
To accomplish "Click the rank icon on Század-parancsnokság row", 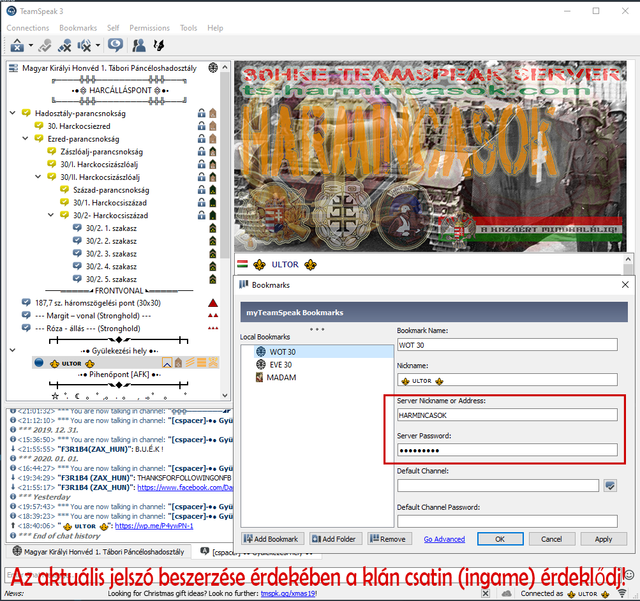I will click(213, 190).
